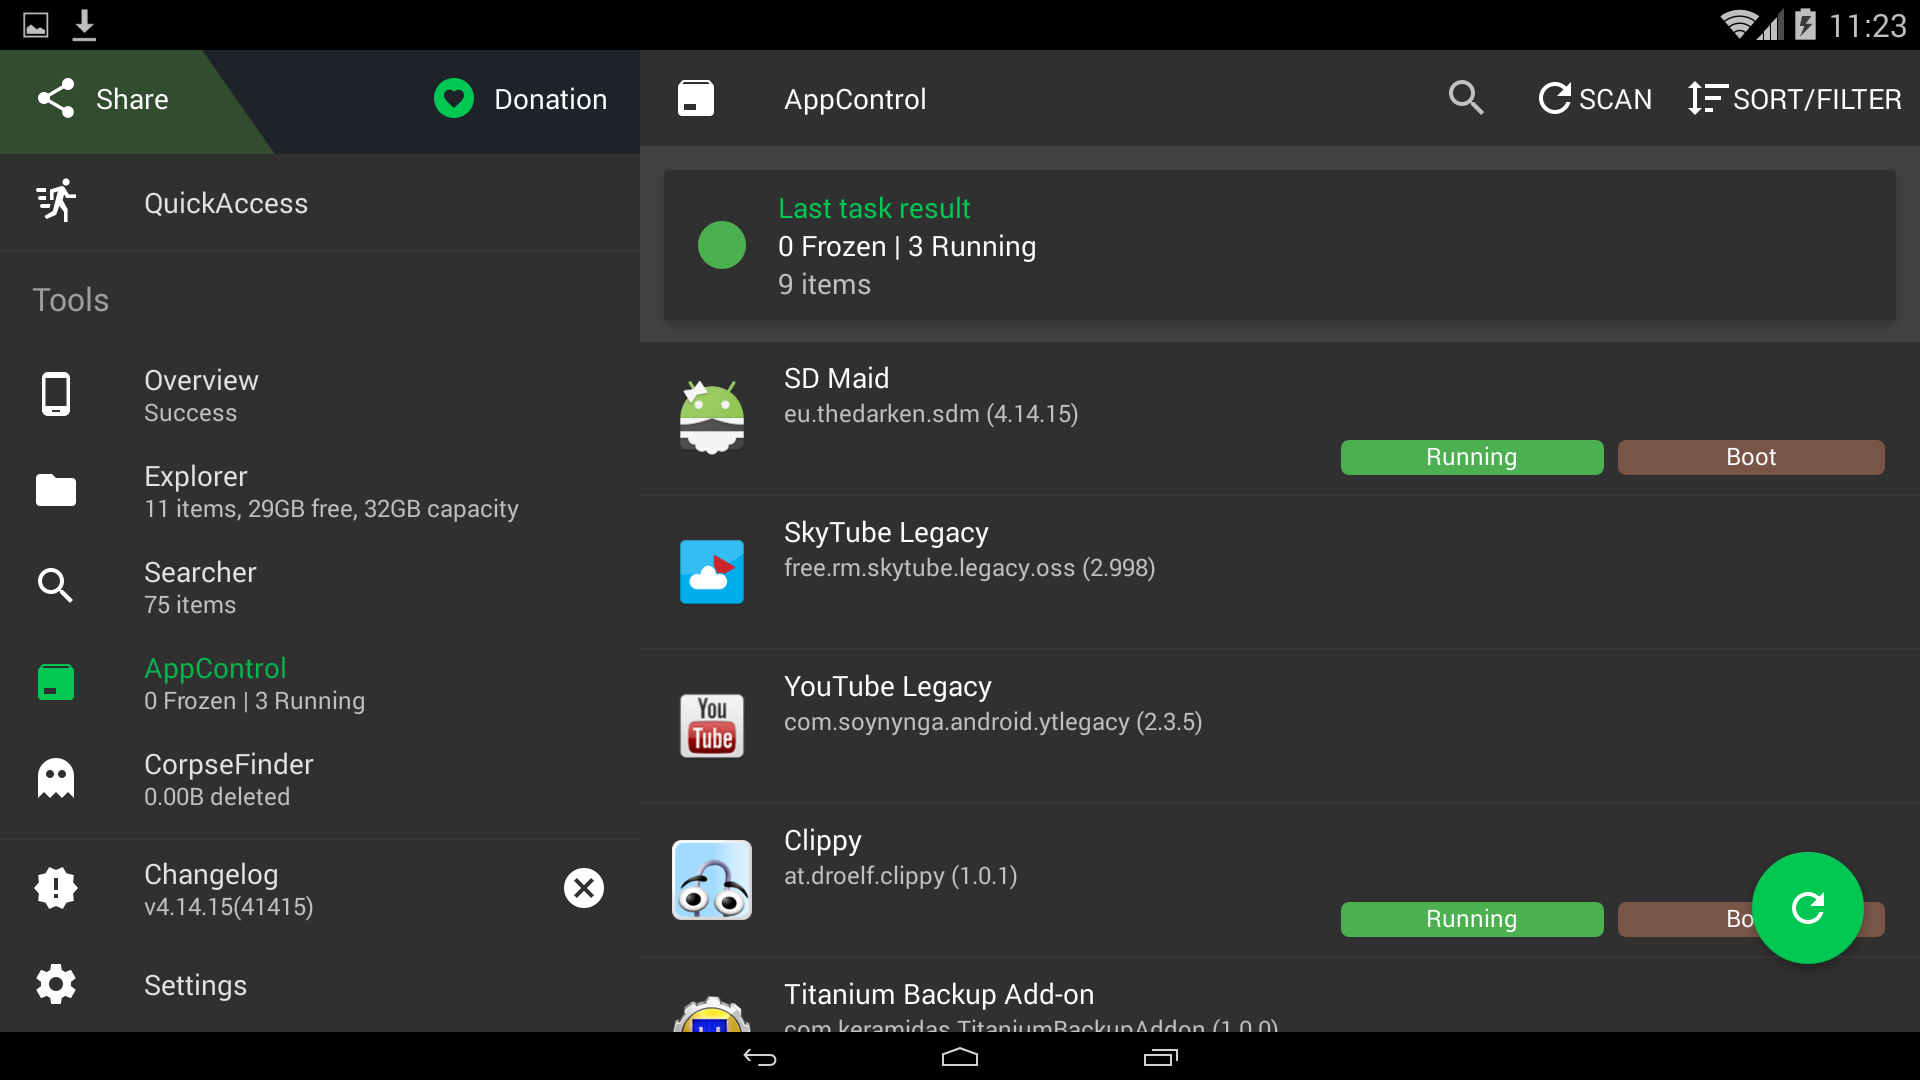Open QuickAccess from the sidebar
This screenshot has height=1080, width=1920.
point(226,203)
